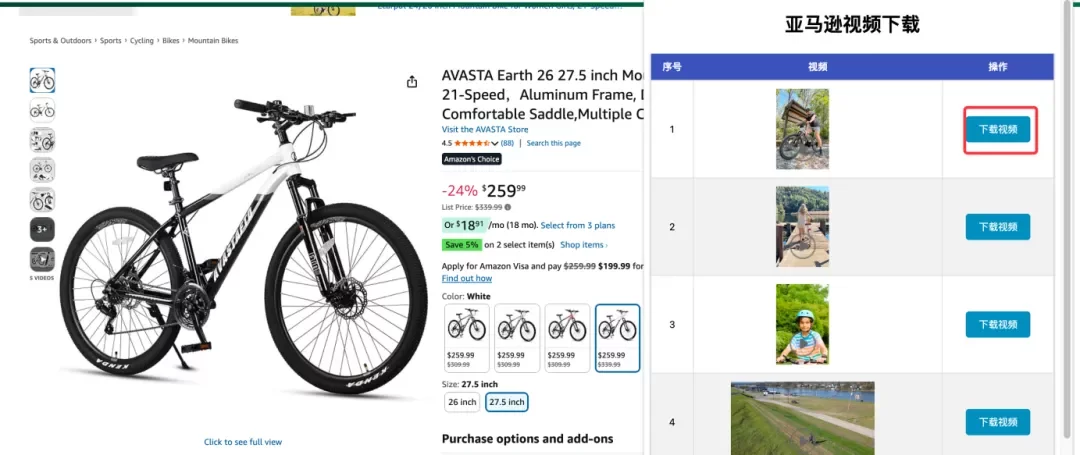The width and height of the screenshot is (1080, 455).
Task: Choose the third color variant swatch
Action: pyautogui.click(x=566, y=337)
